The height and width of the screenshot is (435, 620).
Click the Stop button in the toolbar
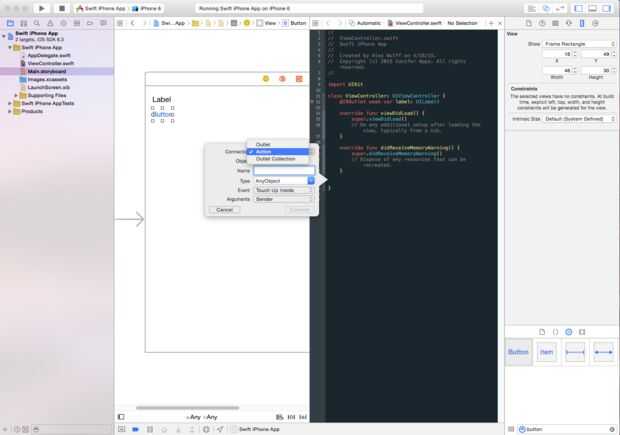pos(62,8)
